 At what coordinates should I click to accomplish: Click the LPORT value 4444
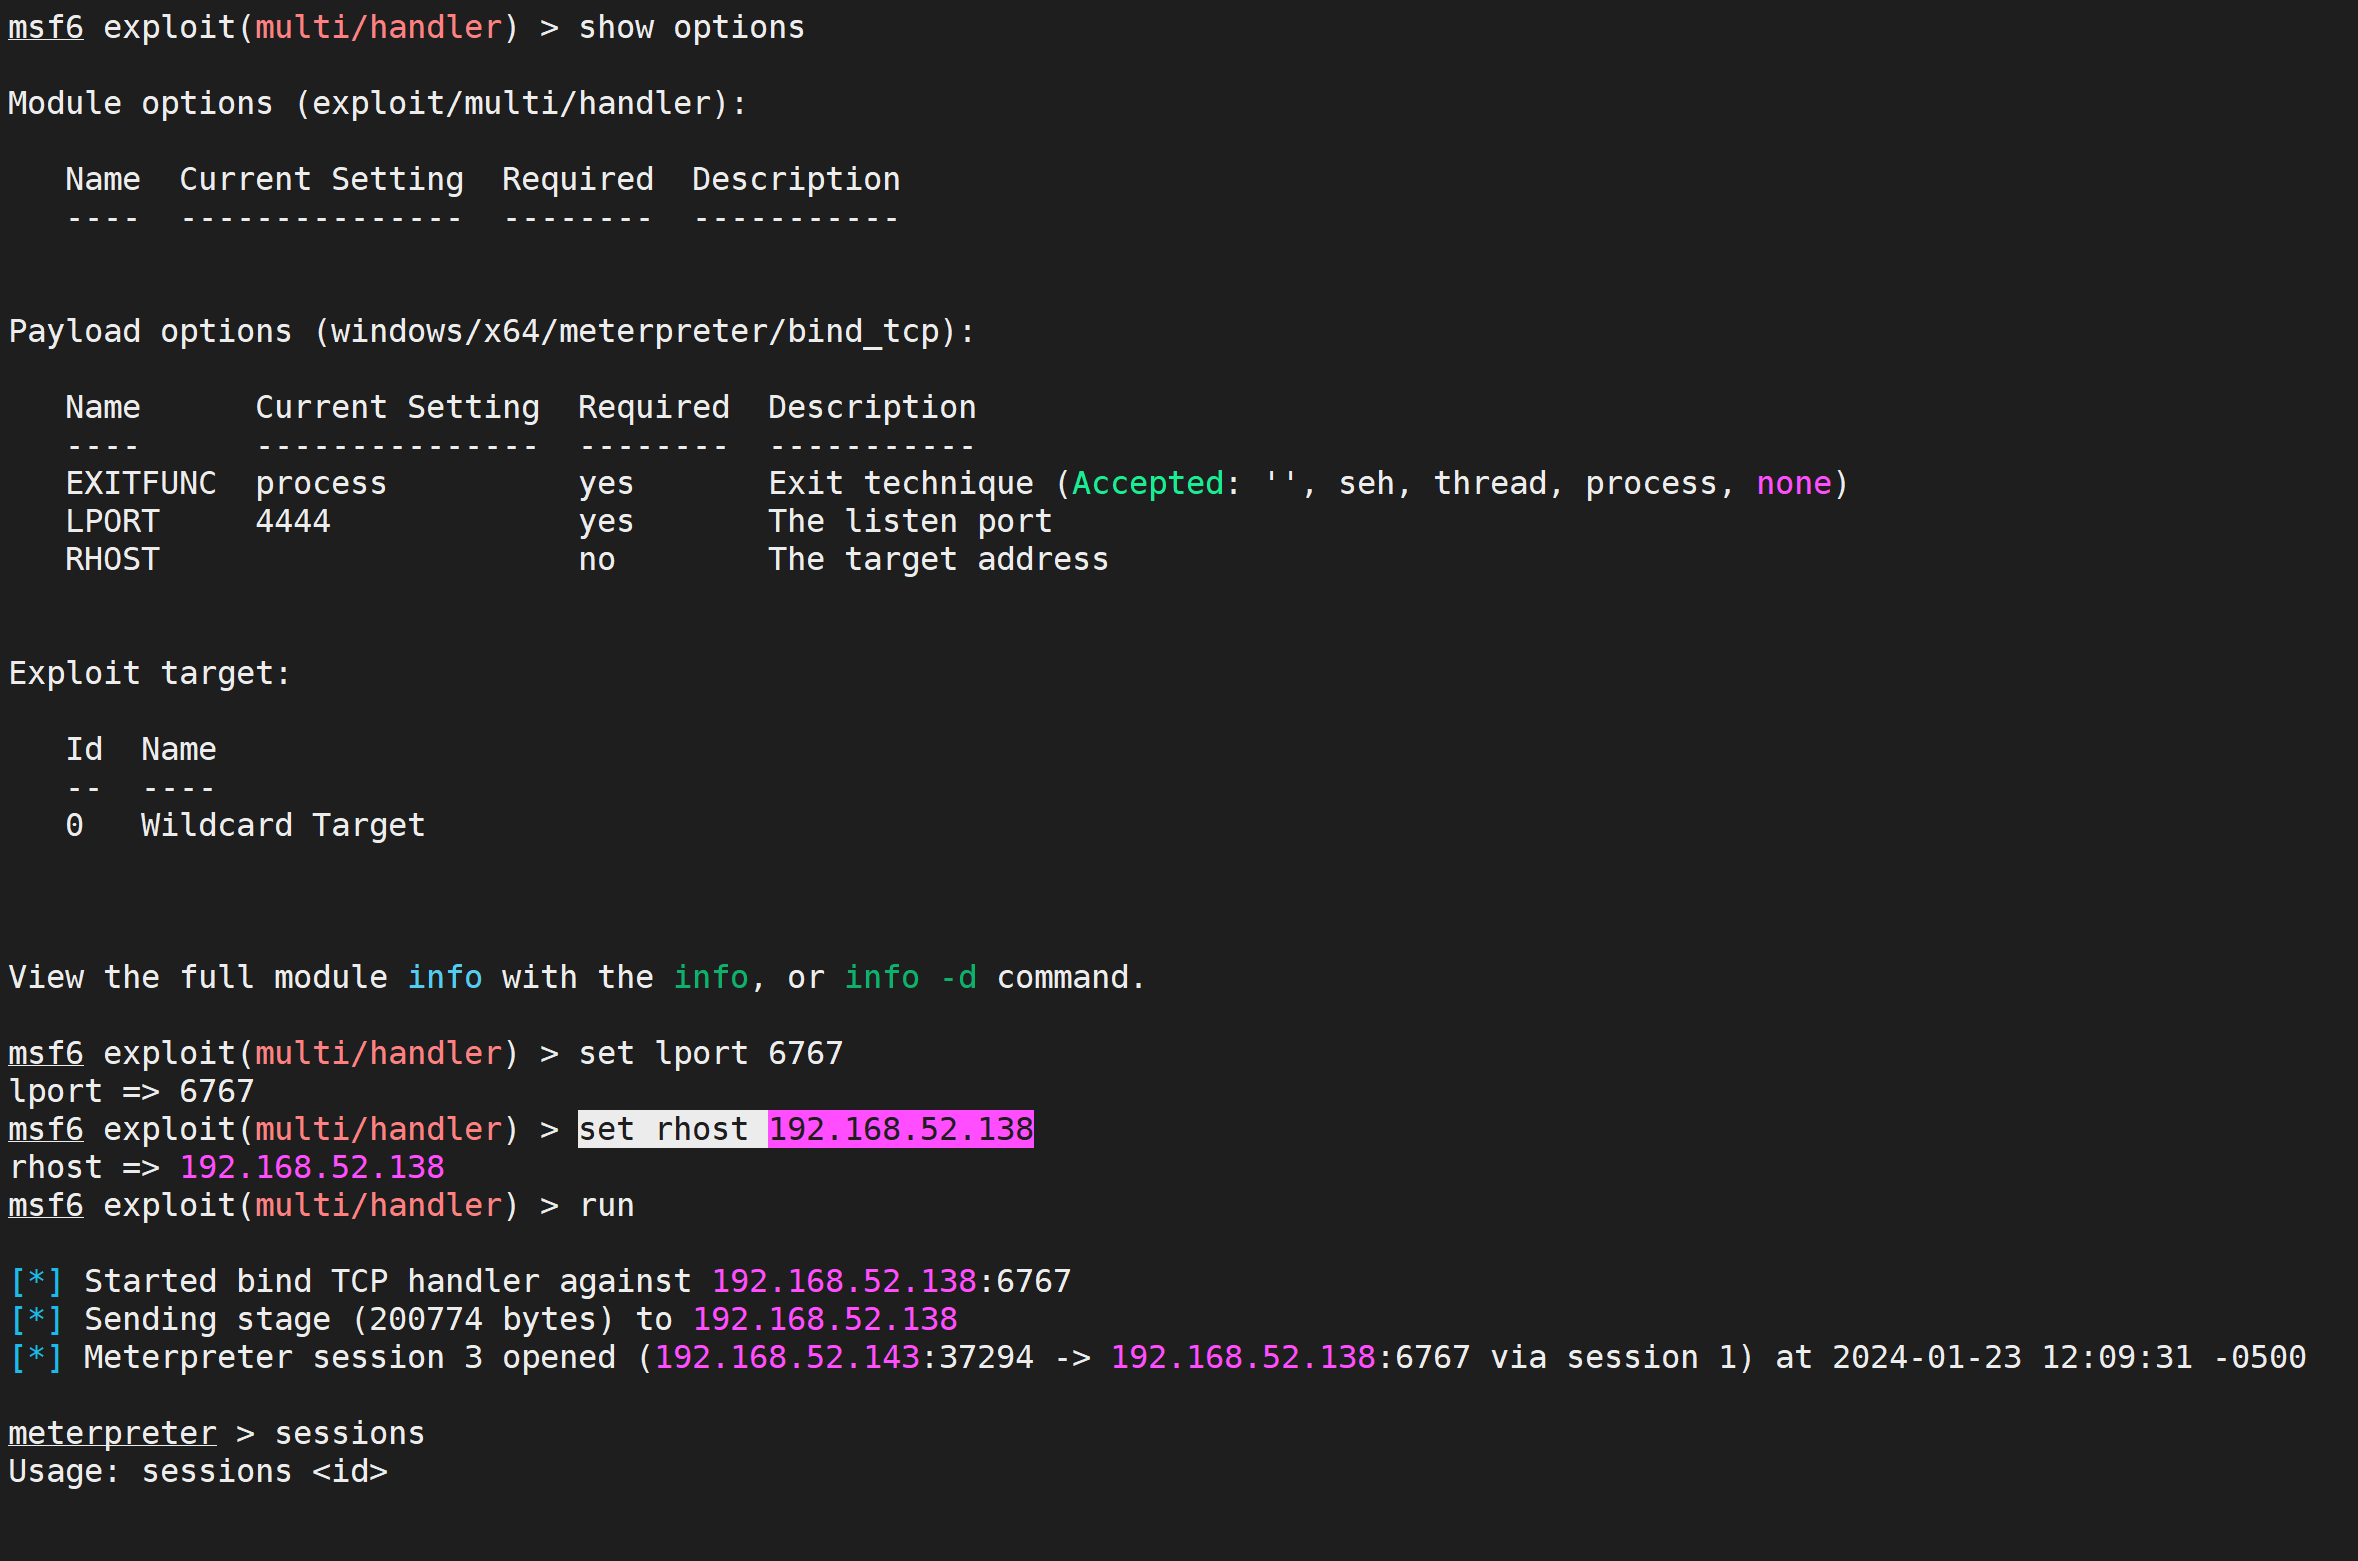tap(292, 521)
